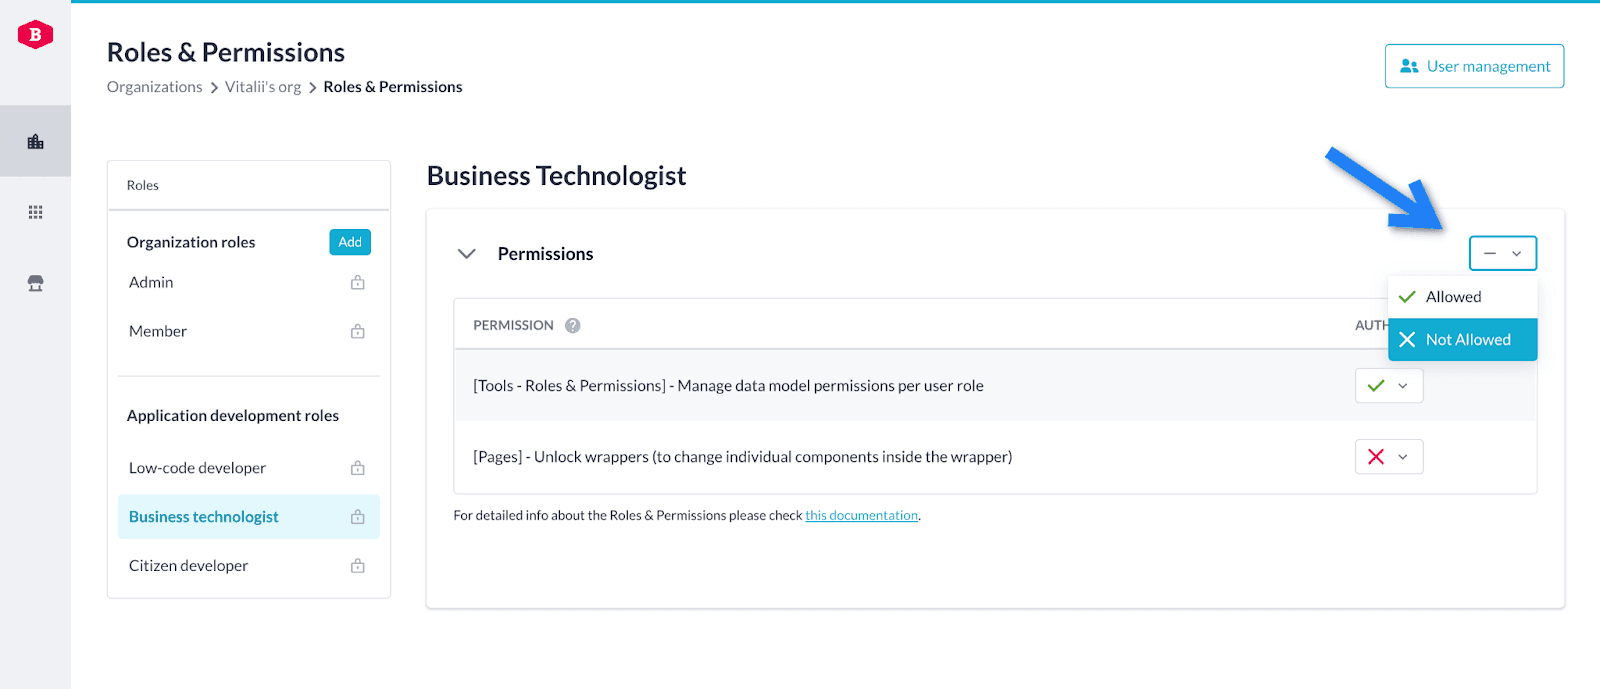
Task: Click the users icon in User management button
Action: point(1409,66)
